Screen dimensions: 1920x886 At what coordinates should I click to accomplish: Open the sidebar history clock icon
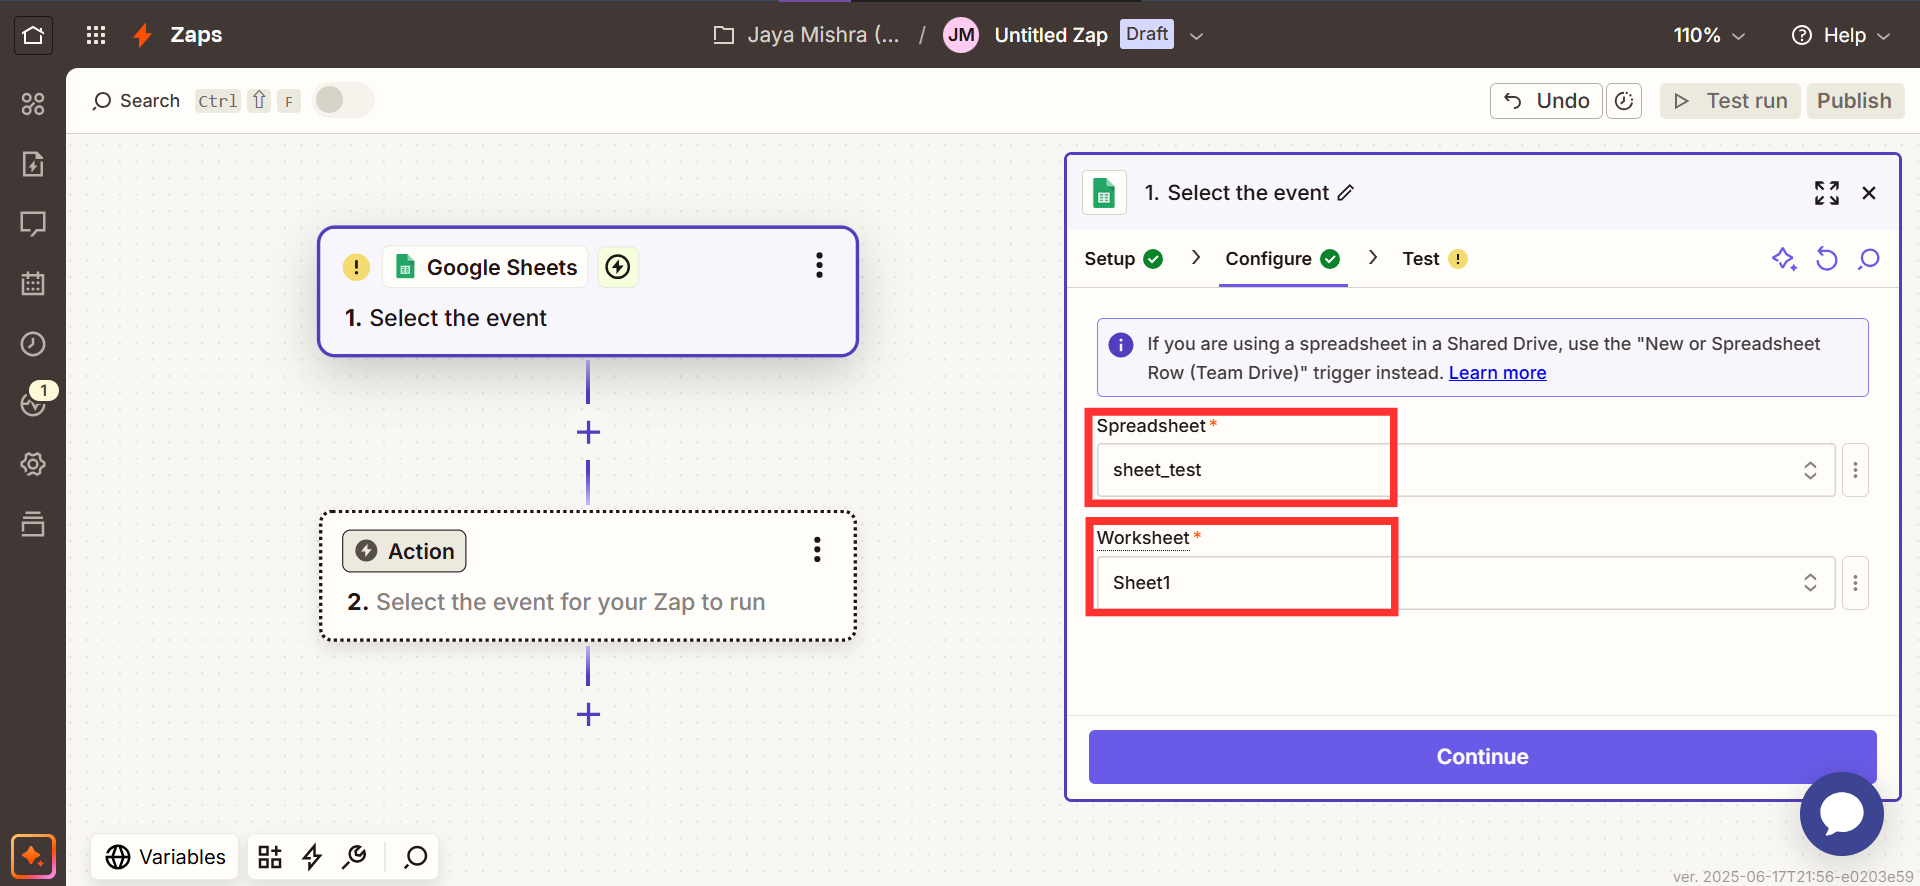click(33, 344)
